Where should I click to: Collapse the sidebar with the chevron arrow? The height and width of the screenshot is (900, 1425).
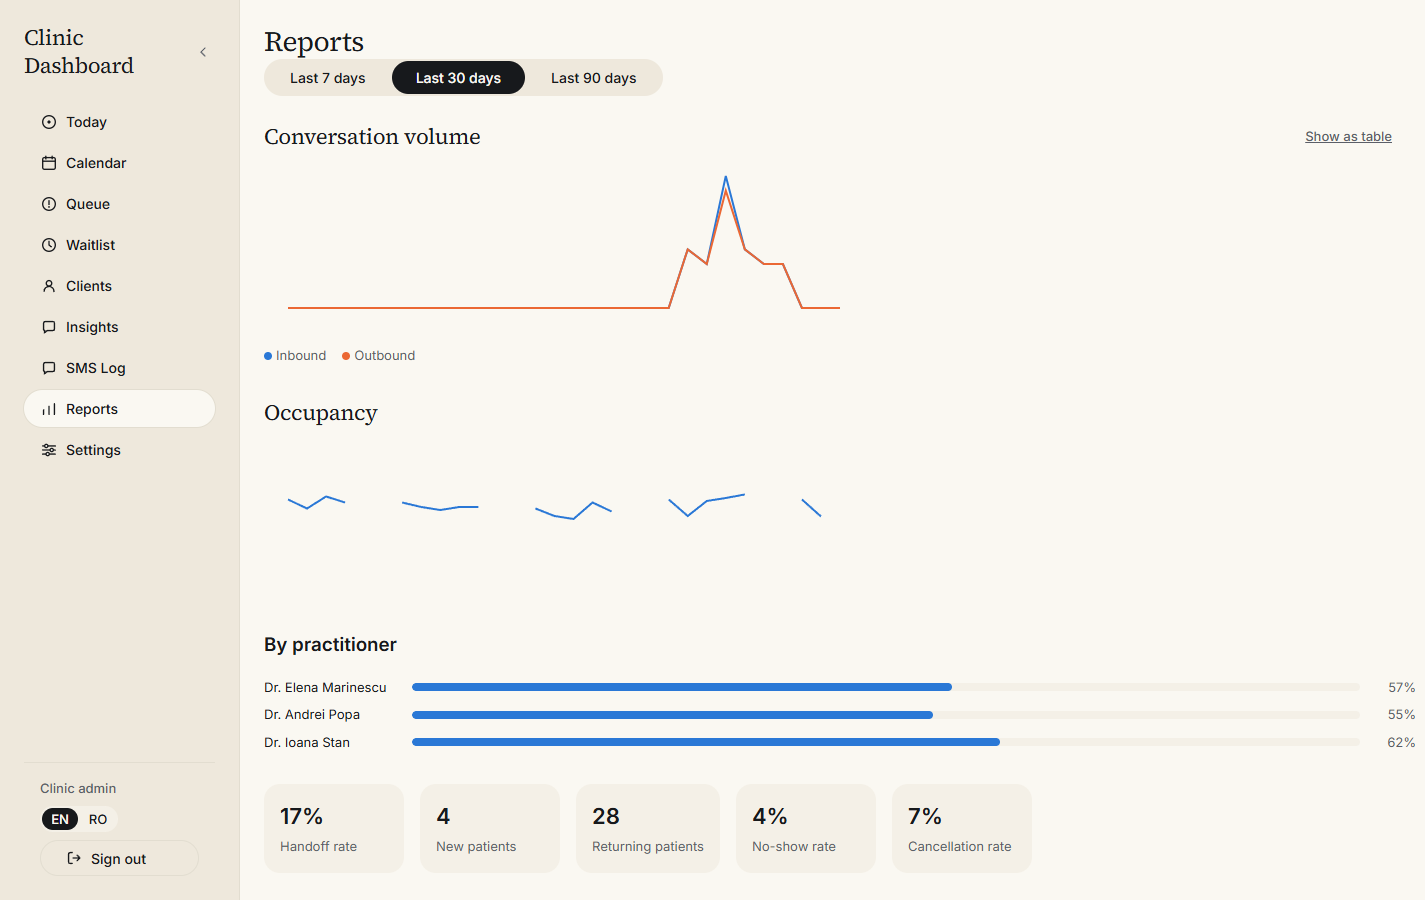[203, 52]
